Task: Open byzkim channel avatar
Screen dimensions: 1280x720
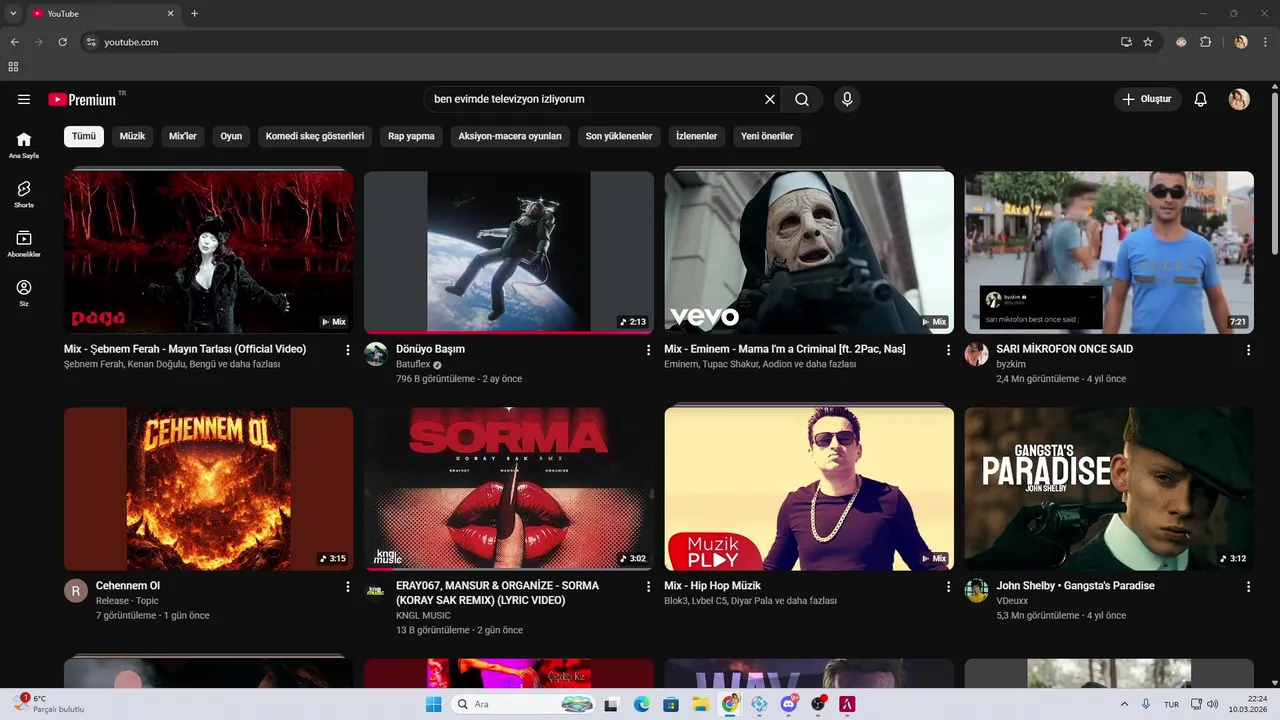Action: [x=976, y=354]
